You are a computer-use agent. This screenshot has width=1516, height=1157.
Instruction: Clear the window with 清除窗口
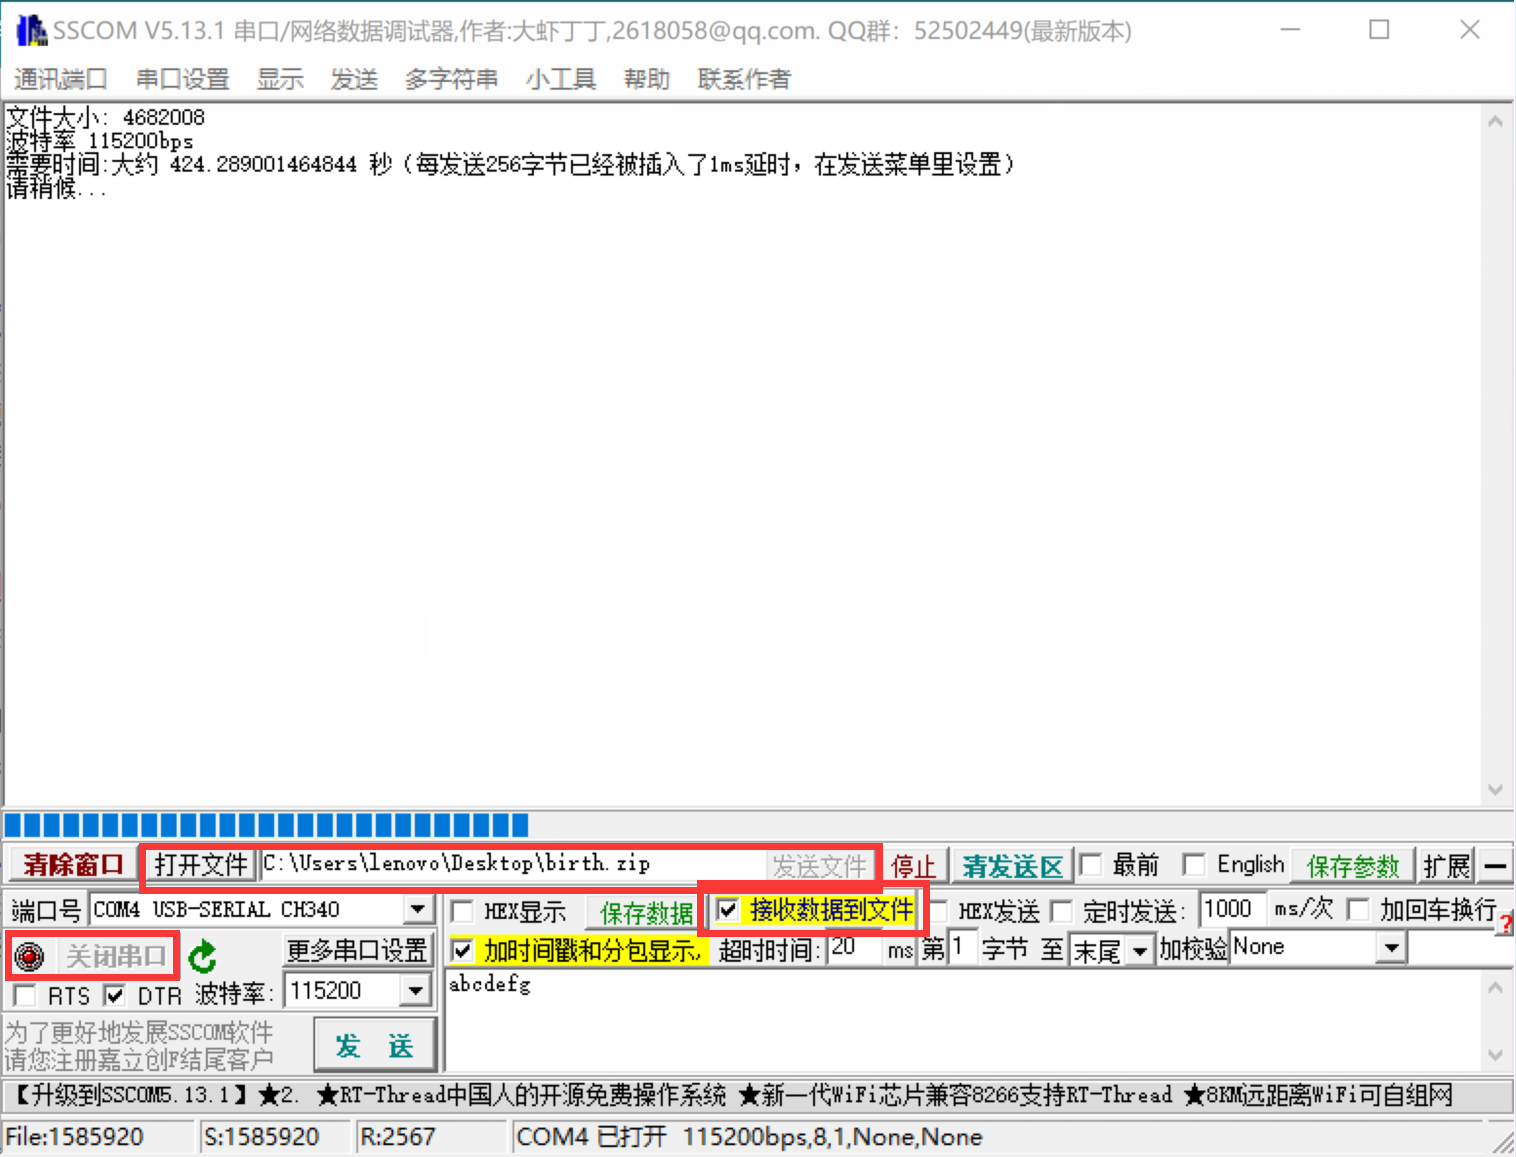tap(71, 864)
